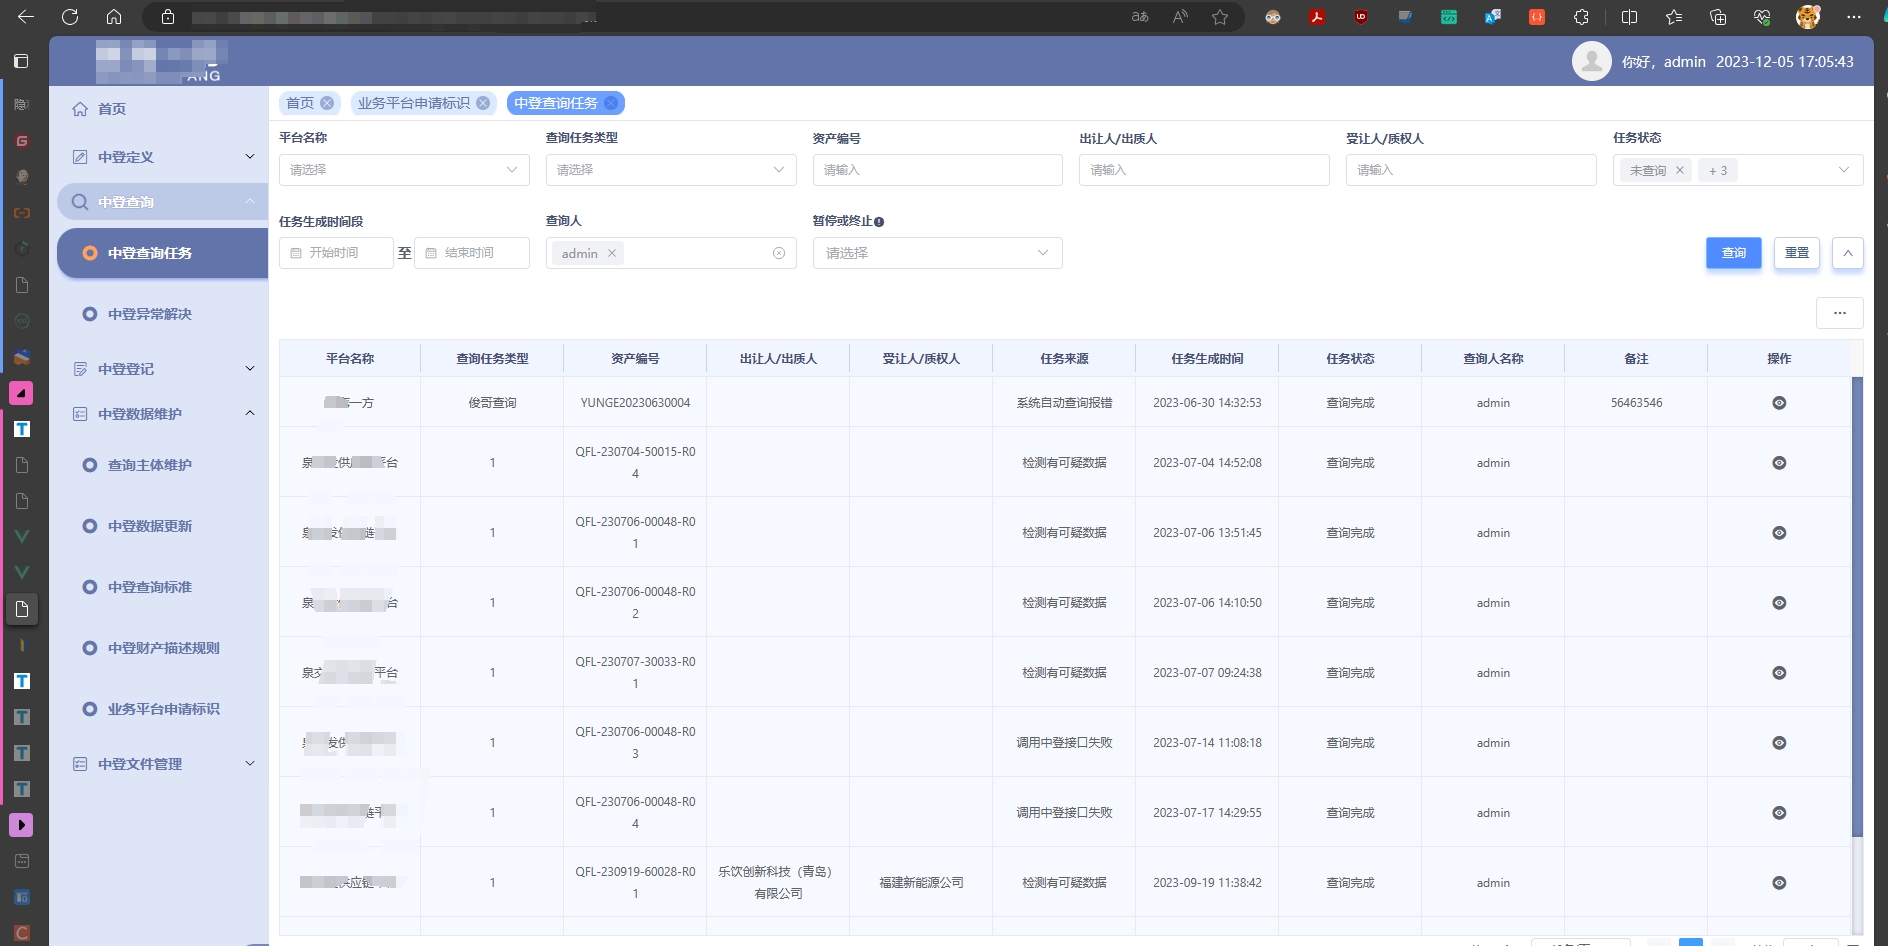This screenshot has width=1888, height=946.
Task: Close the 中登查询任务 page tab
Action: coord(611,103)
